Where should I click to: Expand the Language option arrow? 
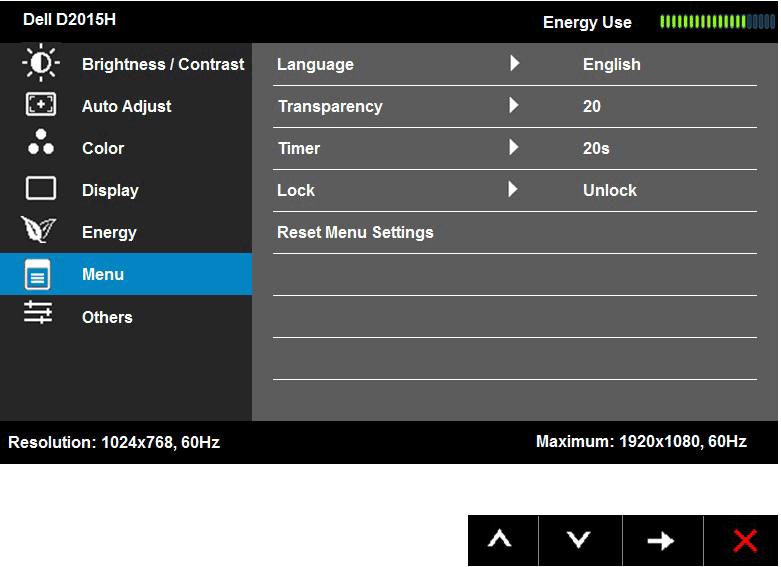pos(515,63)
